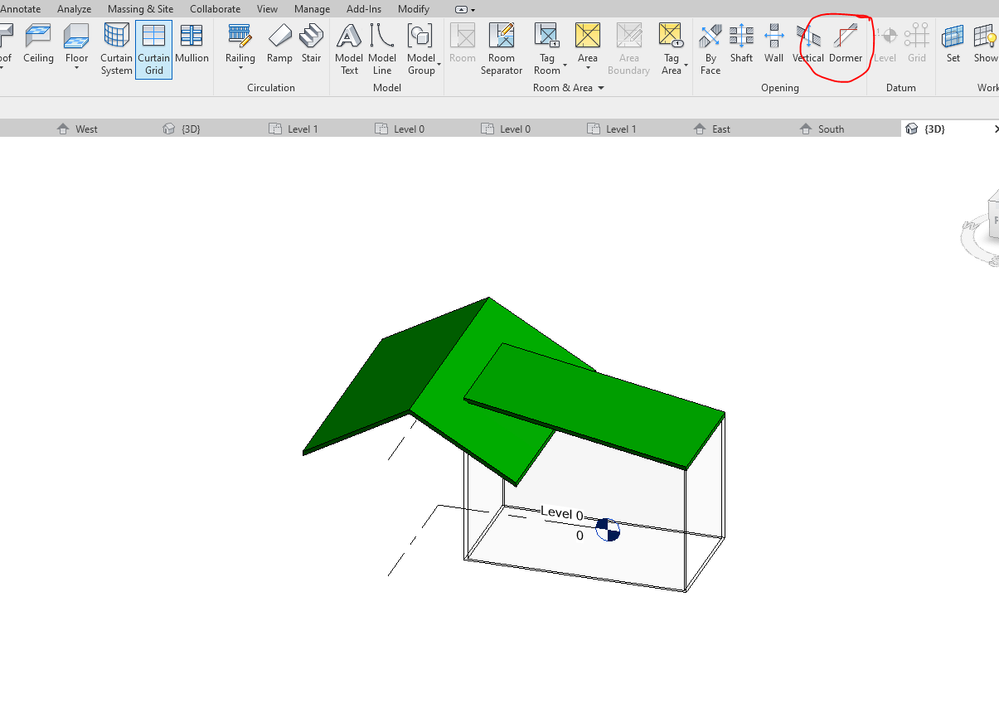Open the Model Group dropdown arrow

point(439,64)
